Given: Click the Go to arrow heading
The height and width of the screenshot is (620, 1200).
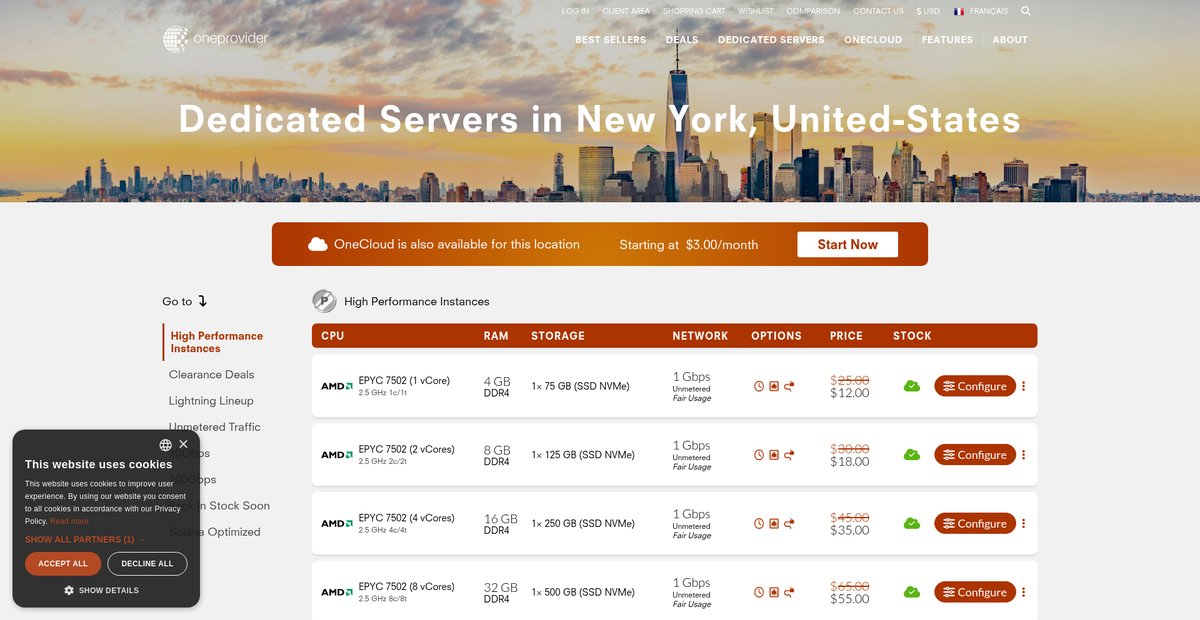Looking at the screenshot, I should tap(185, 301).
